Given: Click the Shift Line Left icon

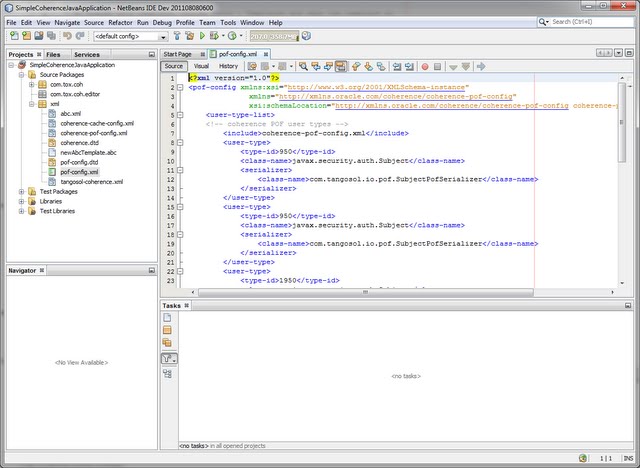Looking at the screenshot, I should tap(397, 66).
